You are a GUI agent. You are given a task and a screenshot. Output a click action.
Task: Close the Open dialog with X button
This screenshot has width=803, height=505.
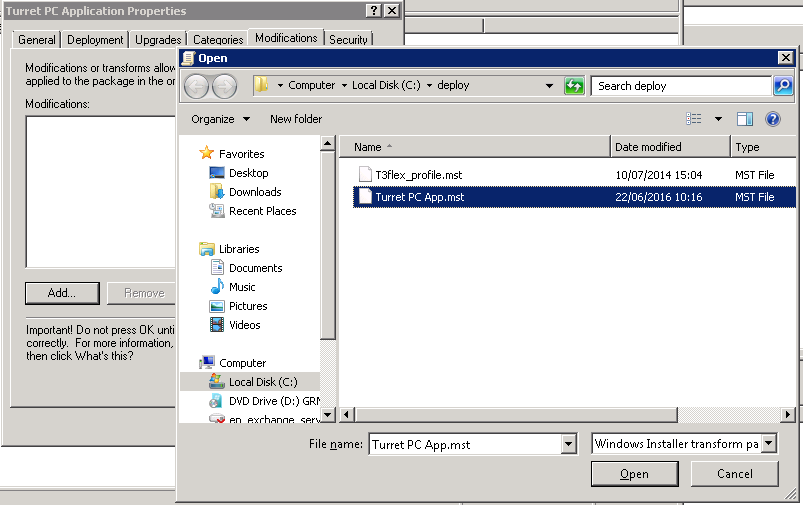coord(785,58)
